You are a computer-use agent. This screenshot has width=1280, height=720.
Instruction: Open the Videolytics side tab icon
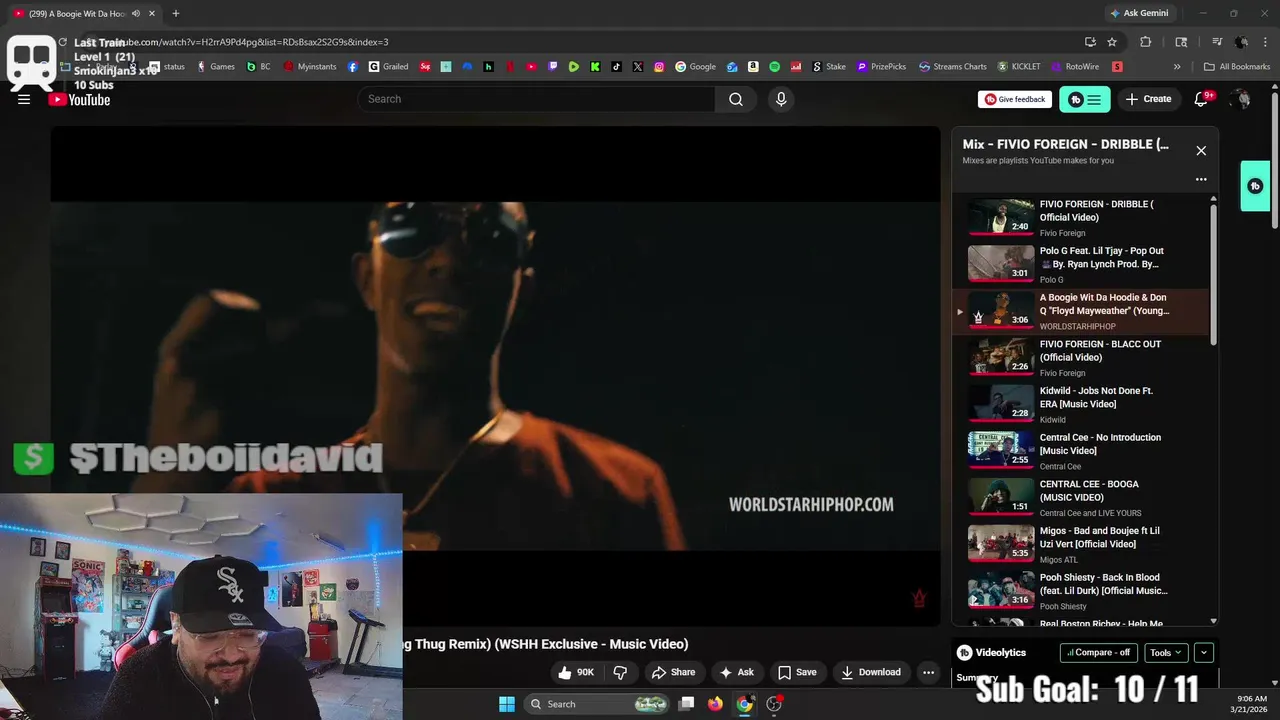pos(1255,186)
